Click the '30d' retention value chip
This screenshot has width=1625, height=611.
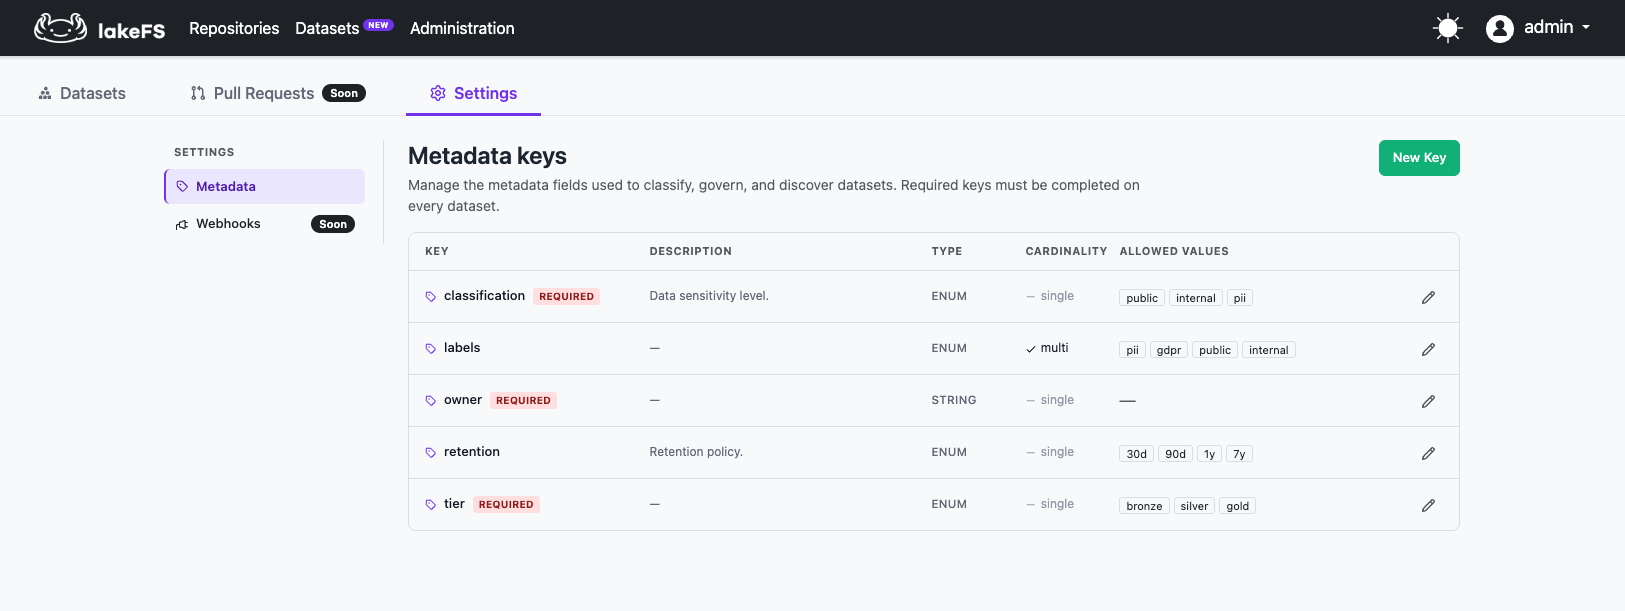pos(1137,454)
